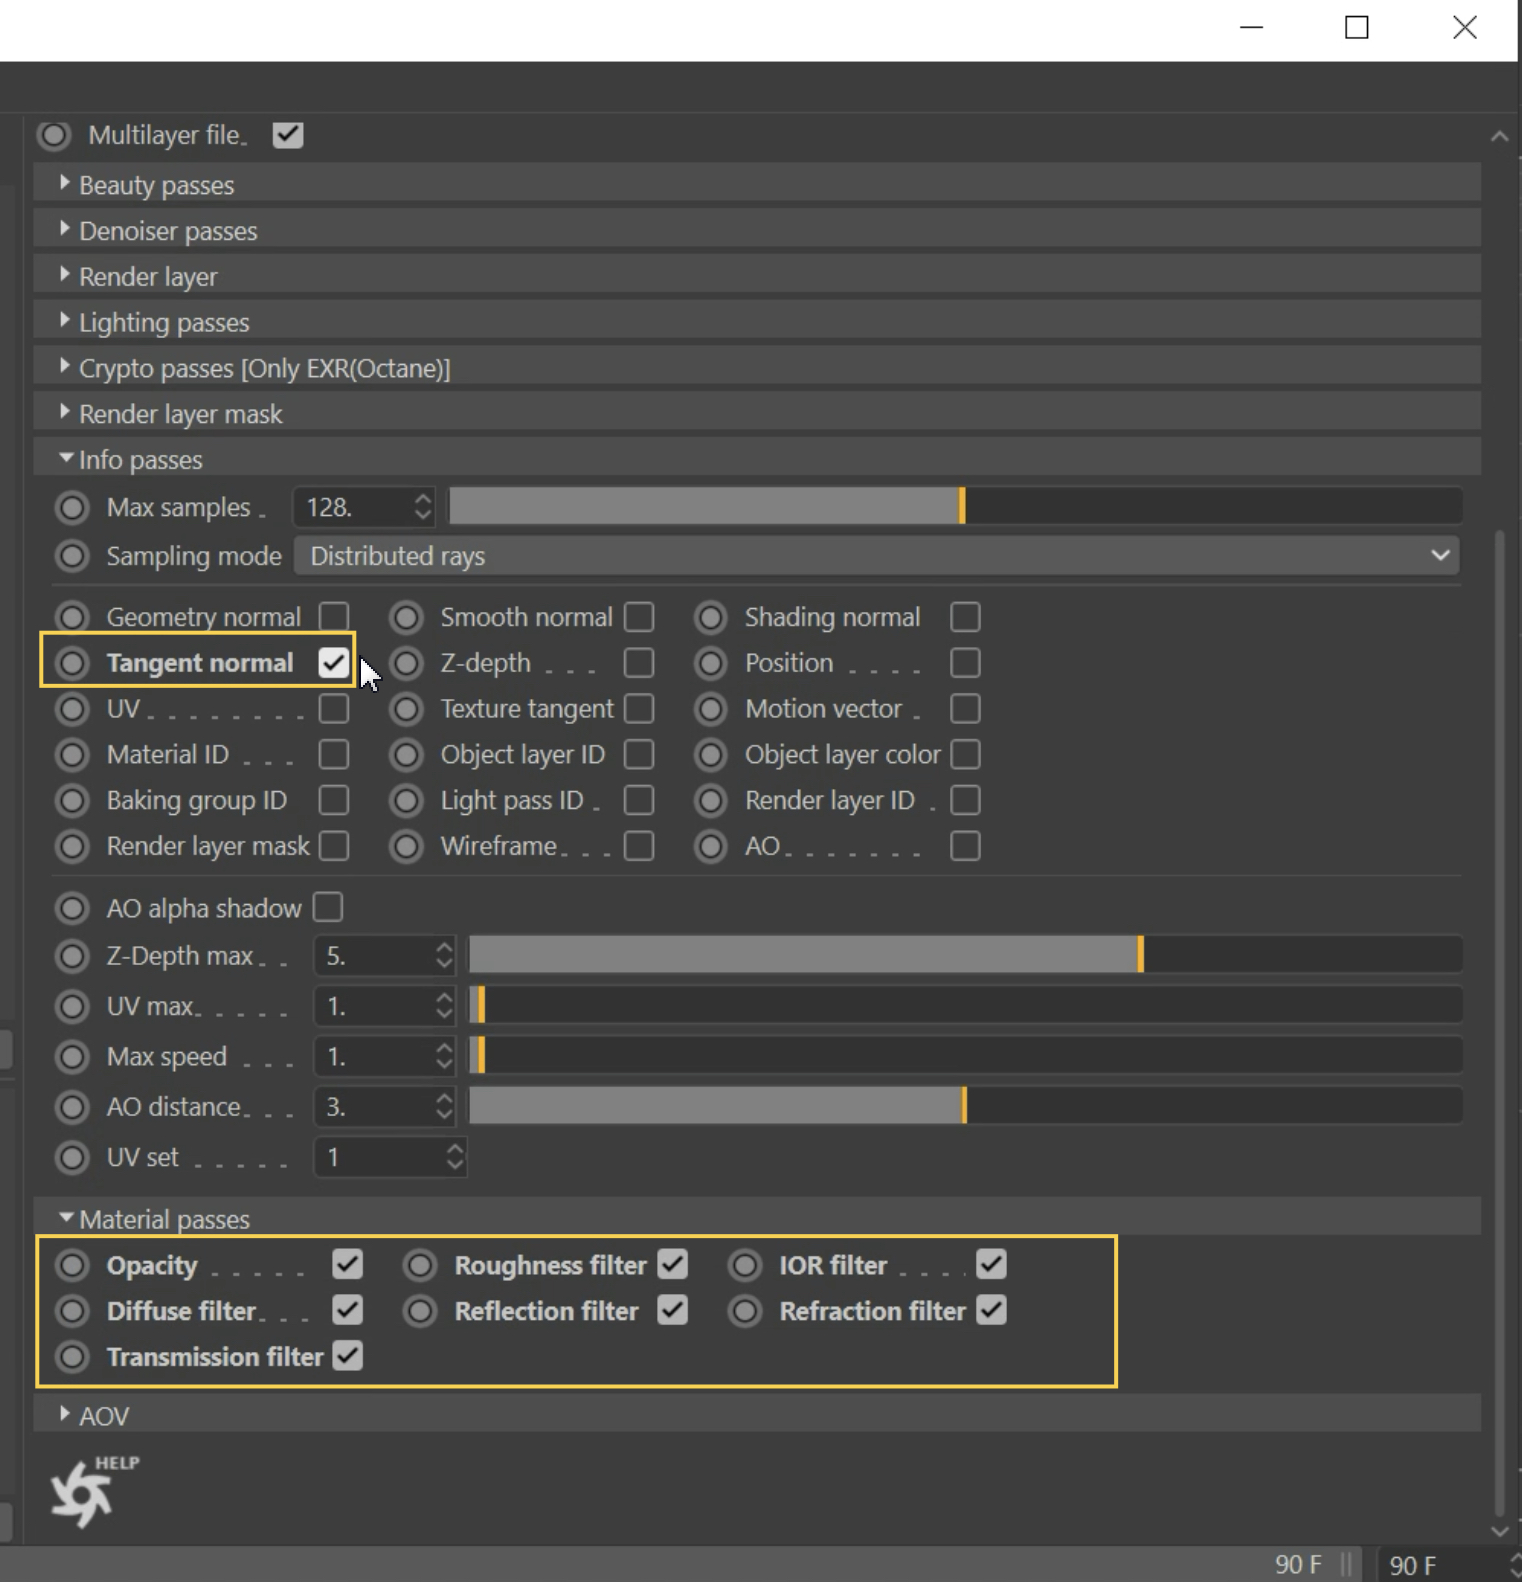Disable the Tangent normal checkbox

click(x=334, y=663)
